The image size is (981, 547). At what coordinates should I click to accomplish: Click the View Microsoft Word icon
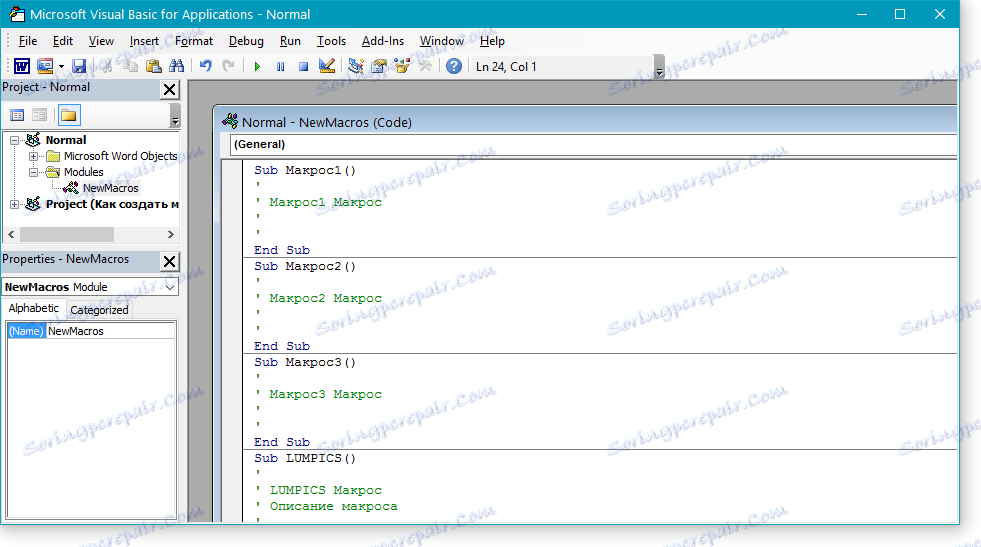[x=20, y=67]
